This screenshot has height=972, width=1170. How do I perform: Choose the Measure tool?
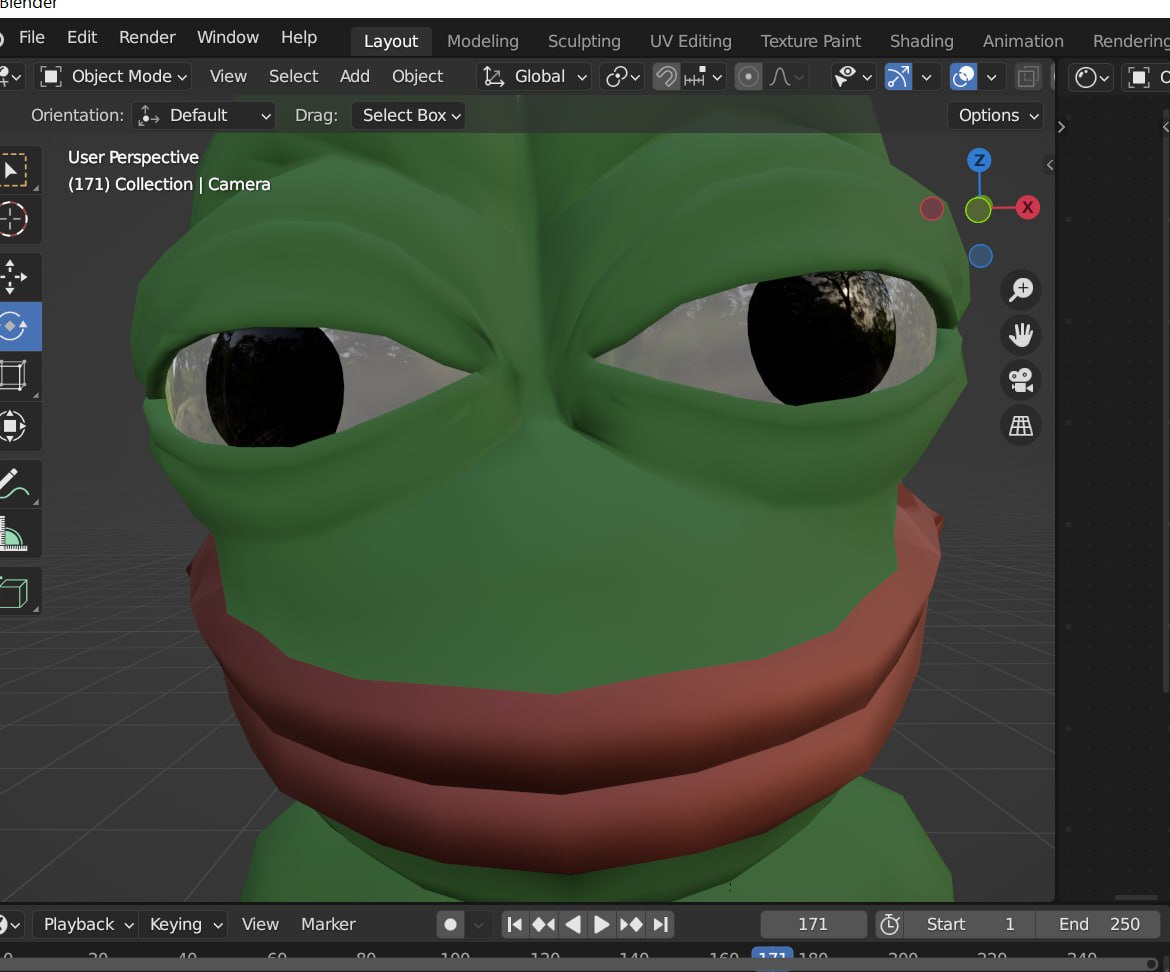[13, 534]
